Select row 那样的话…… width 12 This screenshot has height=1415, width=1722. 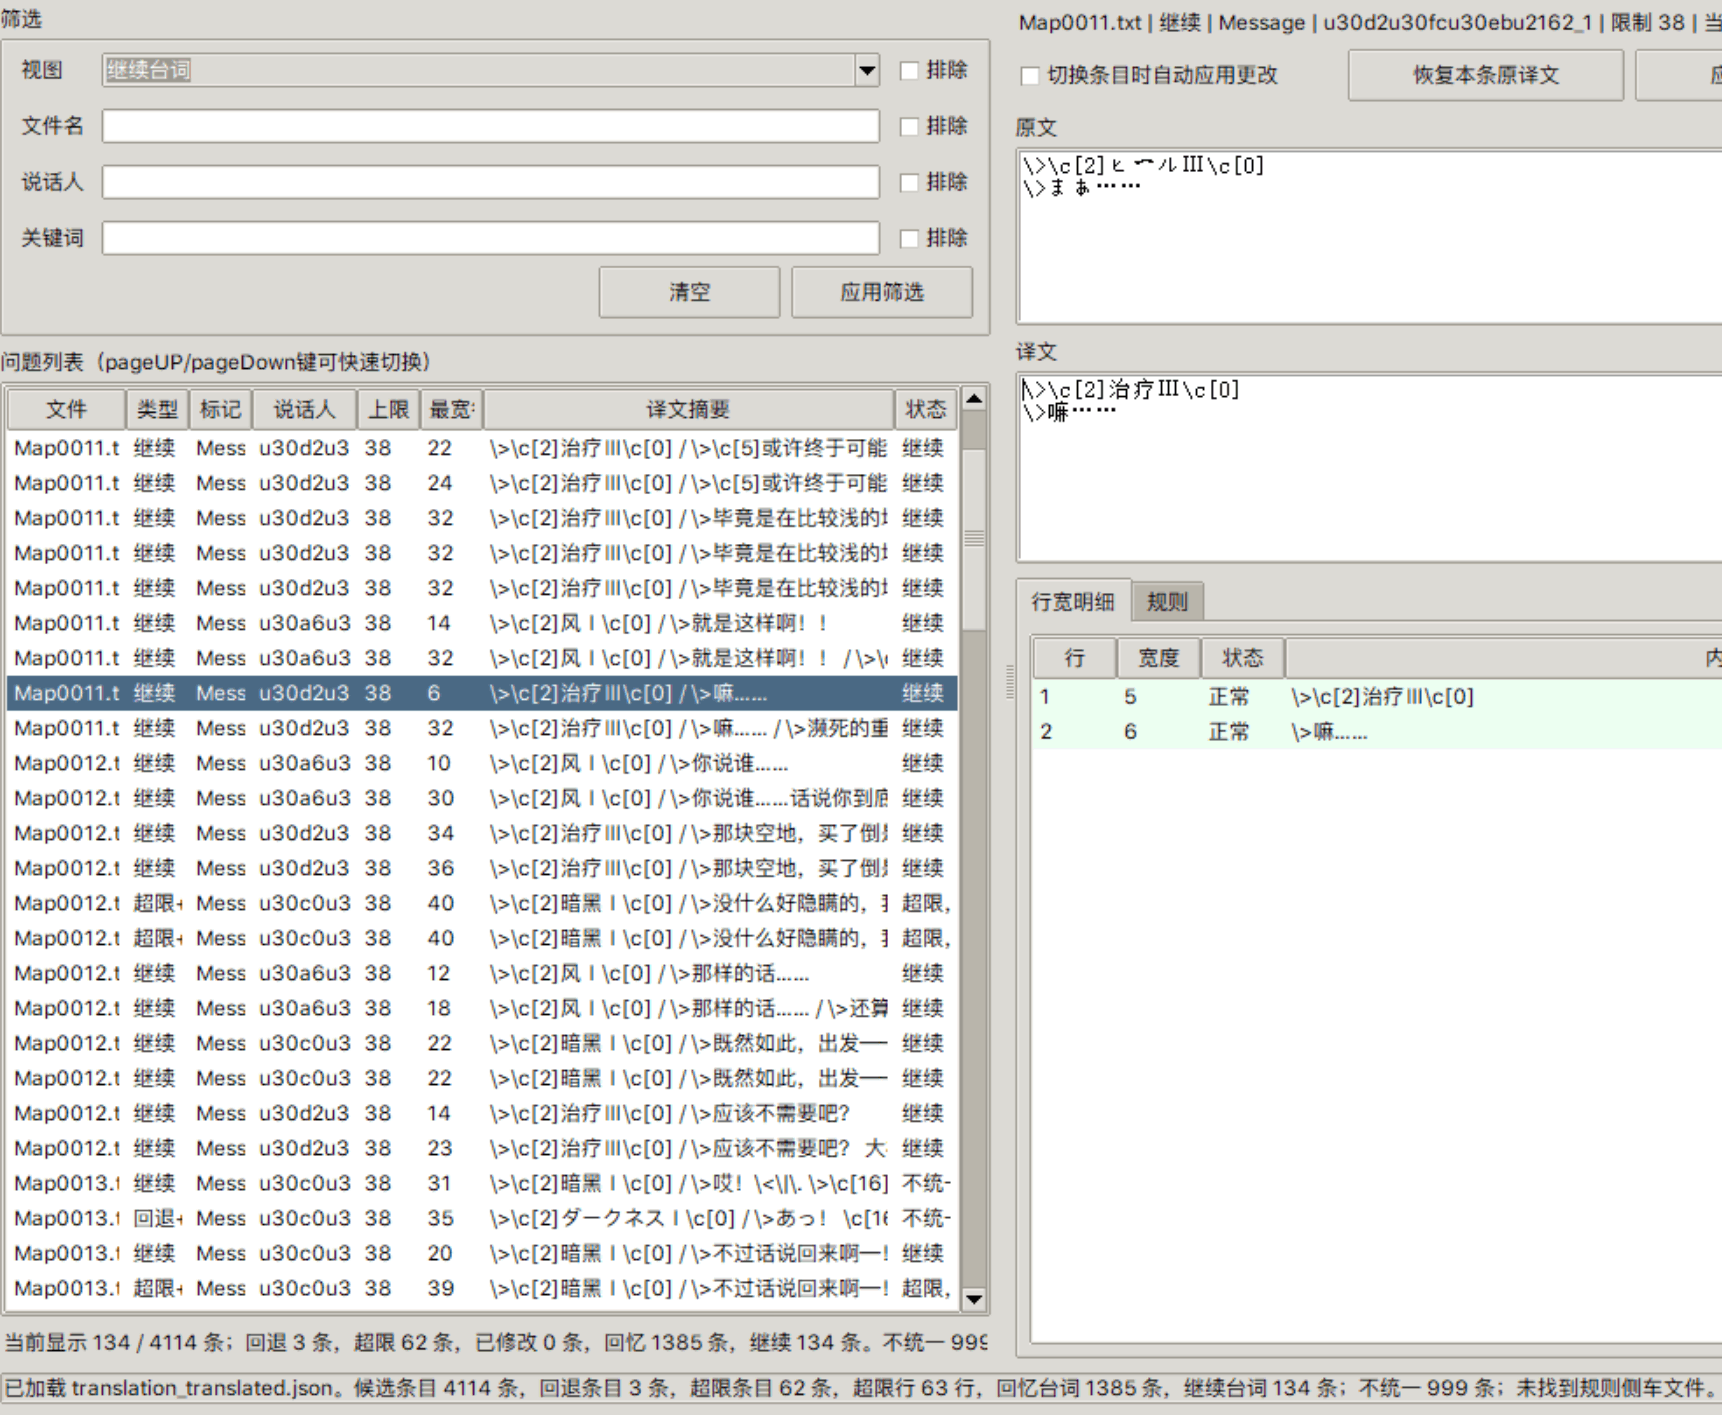tap(482, 973)
